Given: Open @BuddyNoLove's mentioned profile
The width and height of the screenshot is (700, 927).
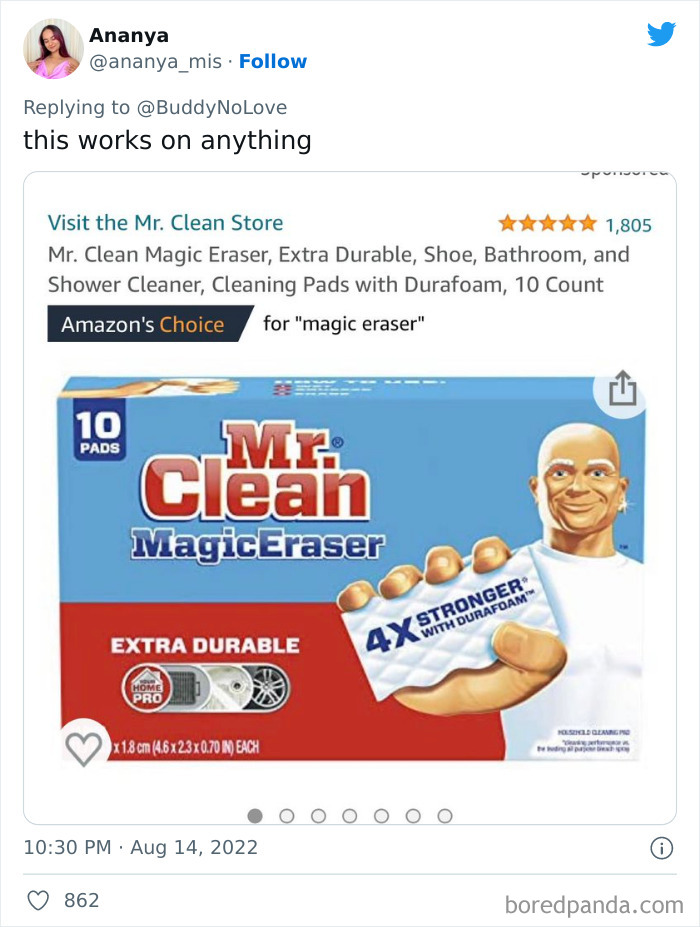Looking at the screenshot, I should (212, 108).
